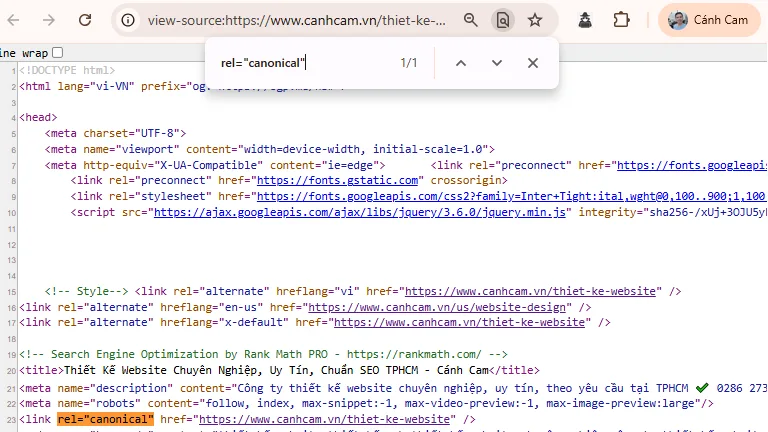Open the Extensions puzzle icon
Viewport: 768px width, 432px height.
(621, 20)
